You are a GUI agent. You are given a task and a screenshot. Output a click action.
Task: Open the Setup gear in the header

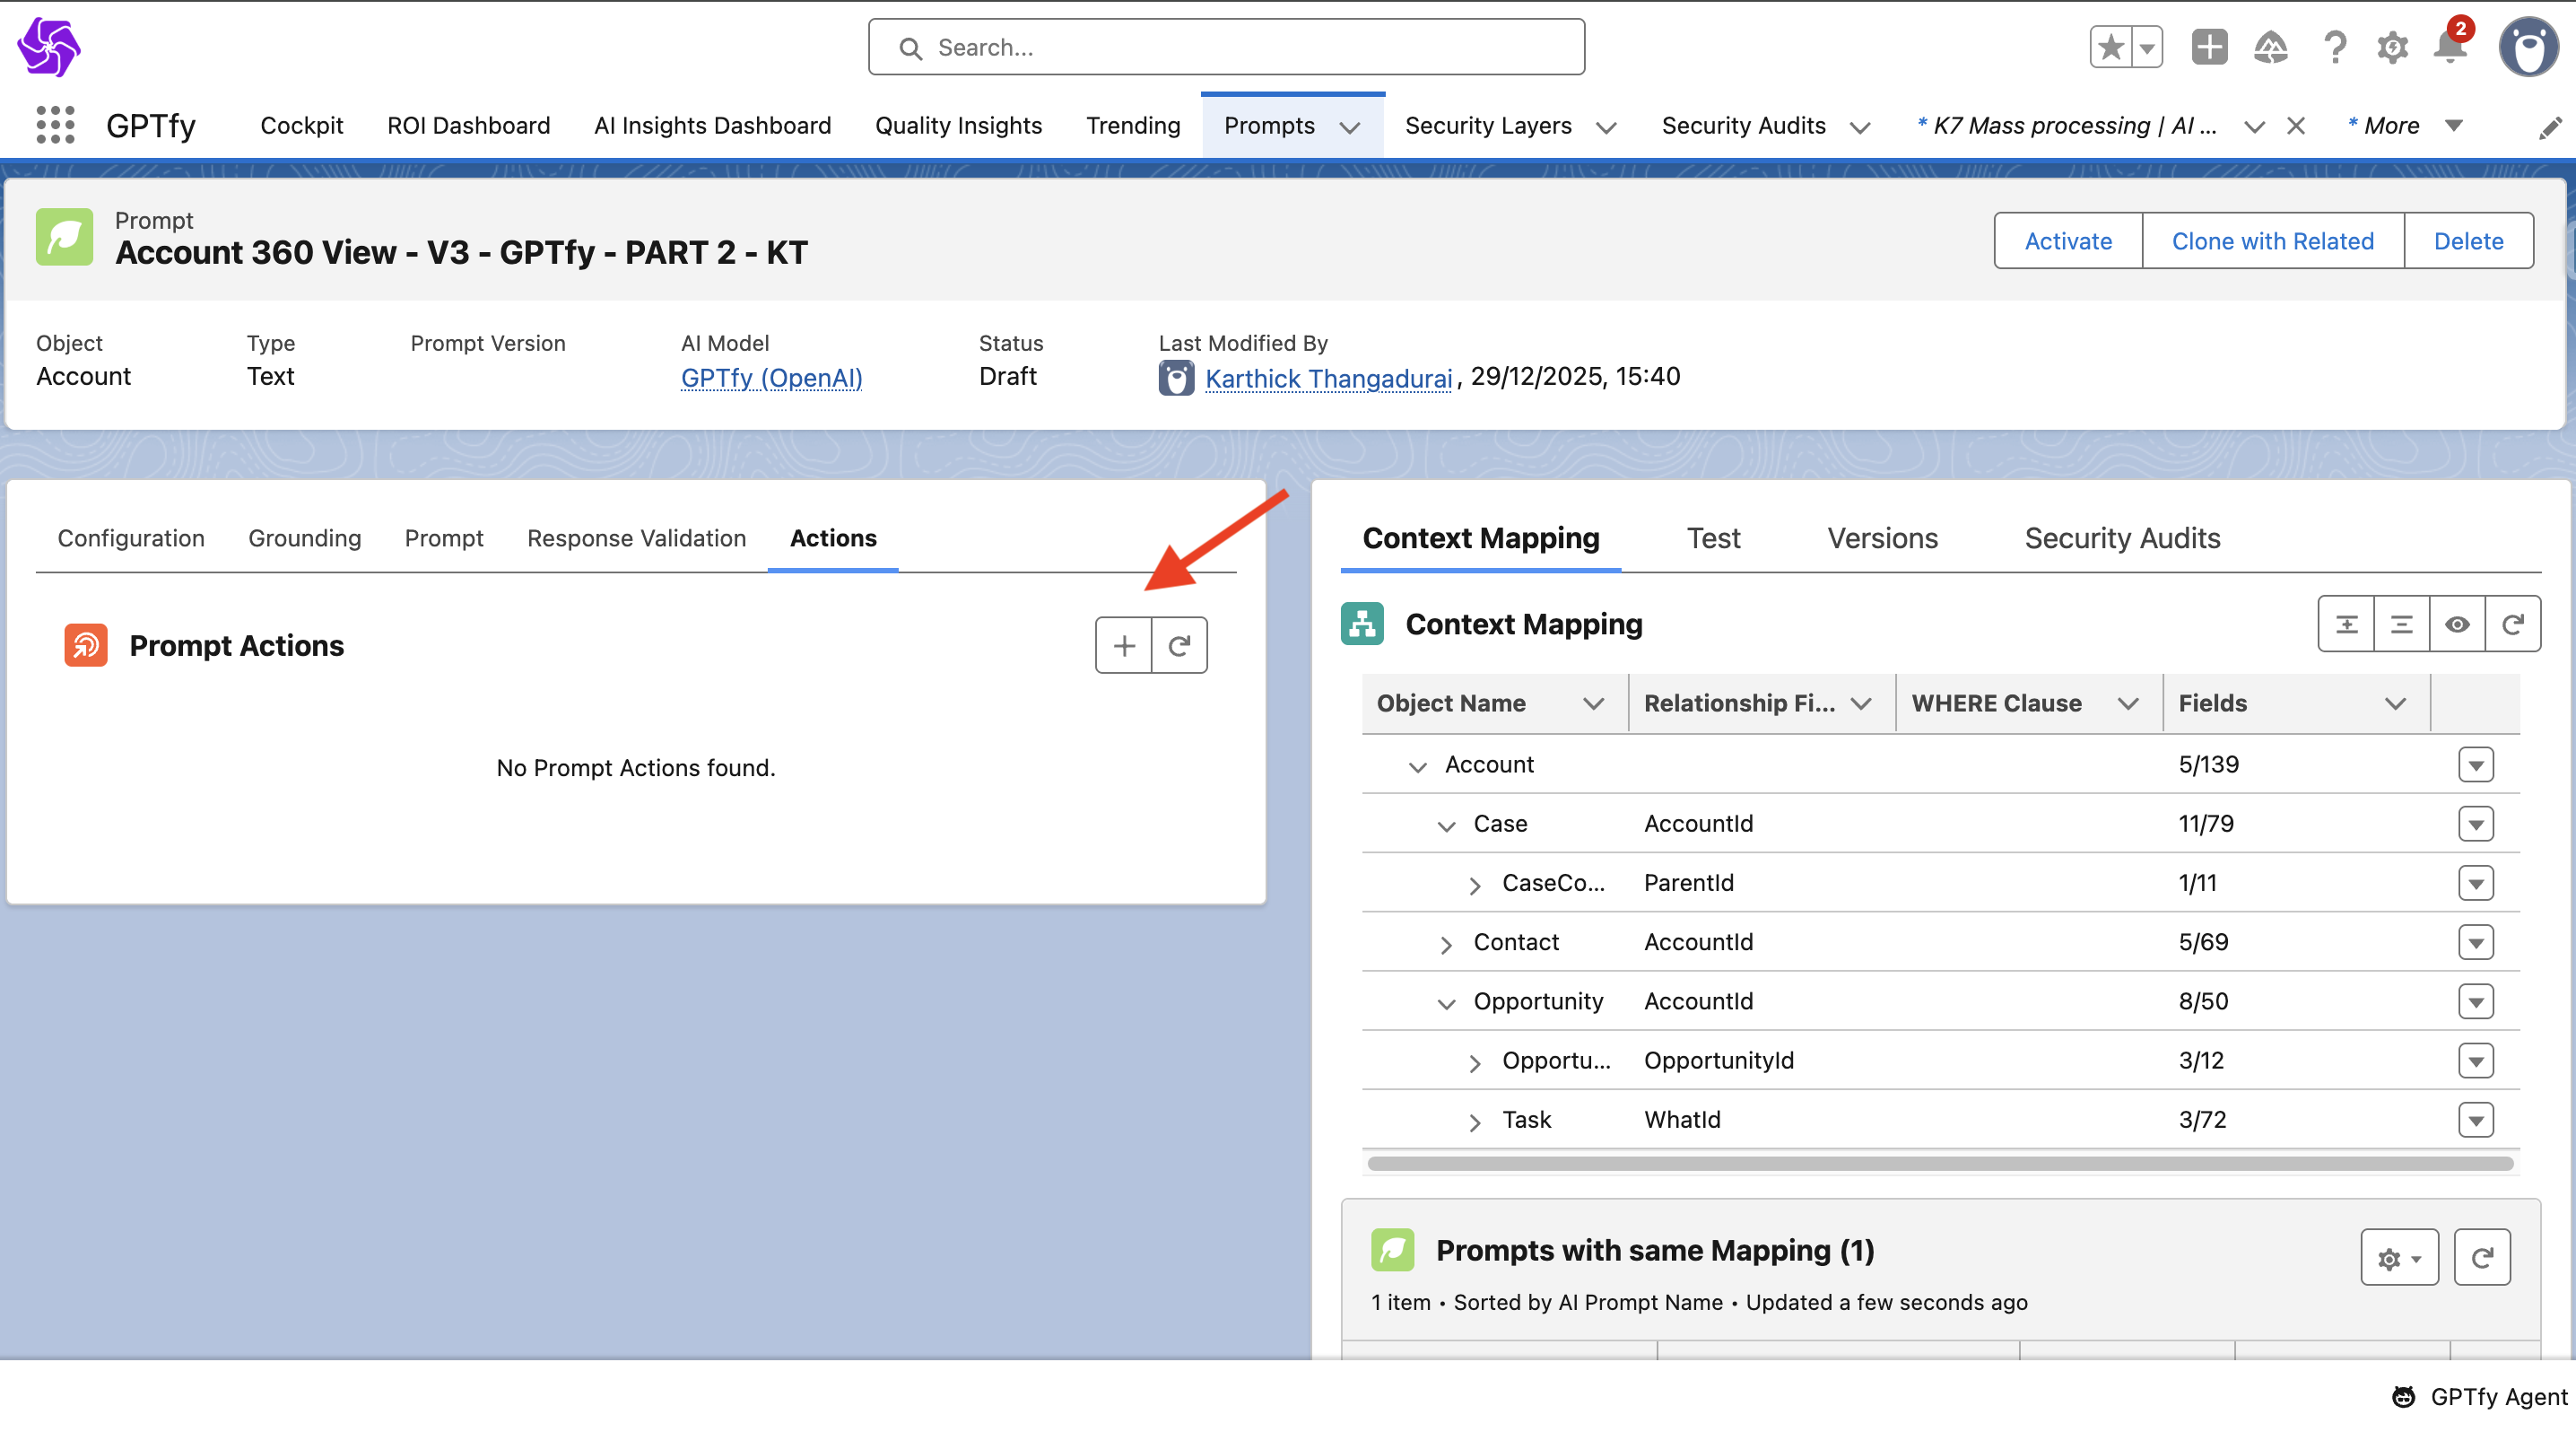point(2392,47)
